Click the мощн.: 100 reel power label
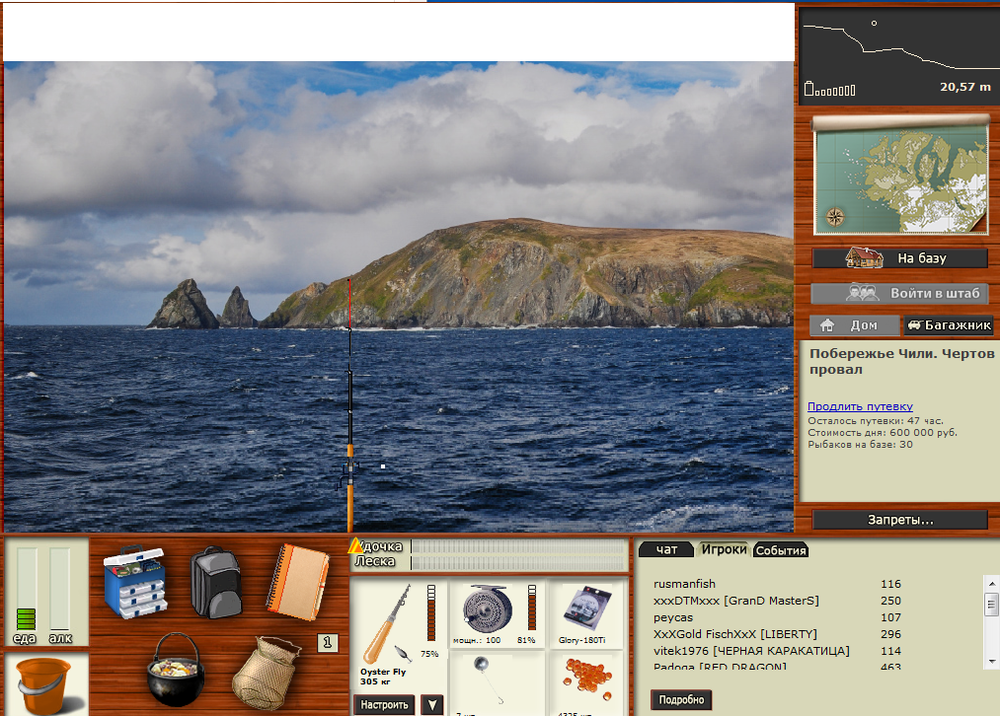The height and width of the screenshot is (716, 1000). (476, 640)
